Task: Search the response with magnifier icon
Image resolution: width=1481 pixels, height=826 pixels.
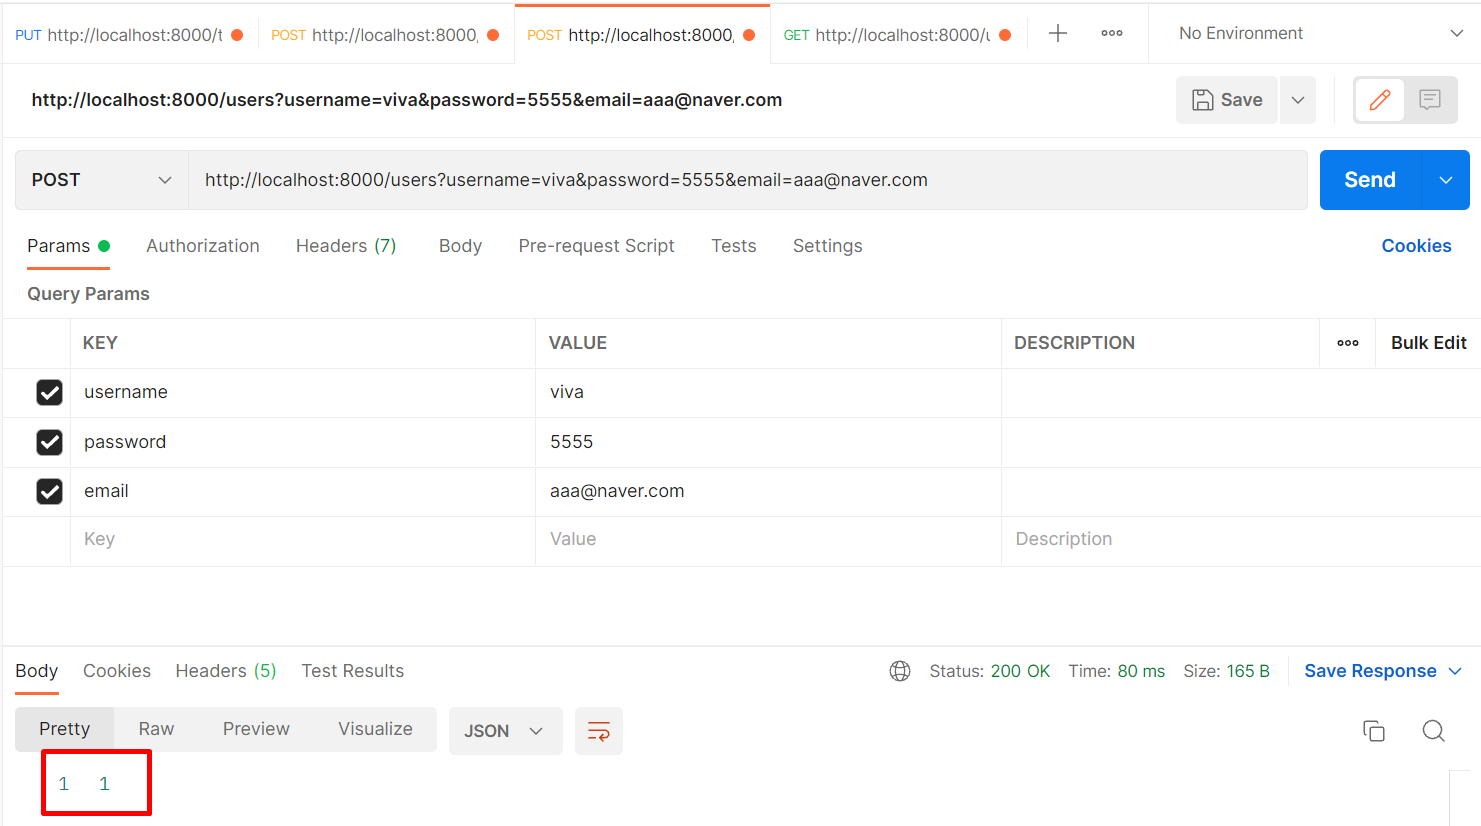Action: pos(1434,731)
